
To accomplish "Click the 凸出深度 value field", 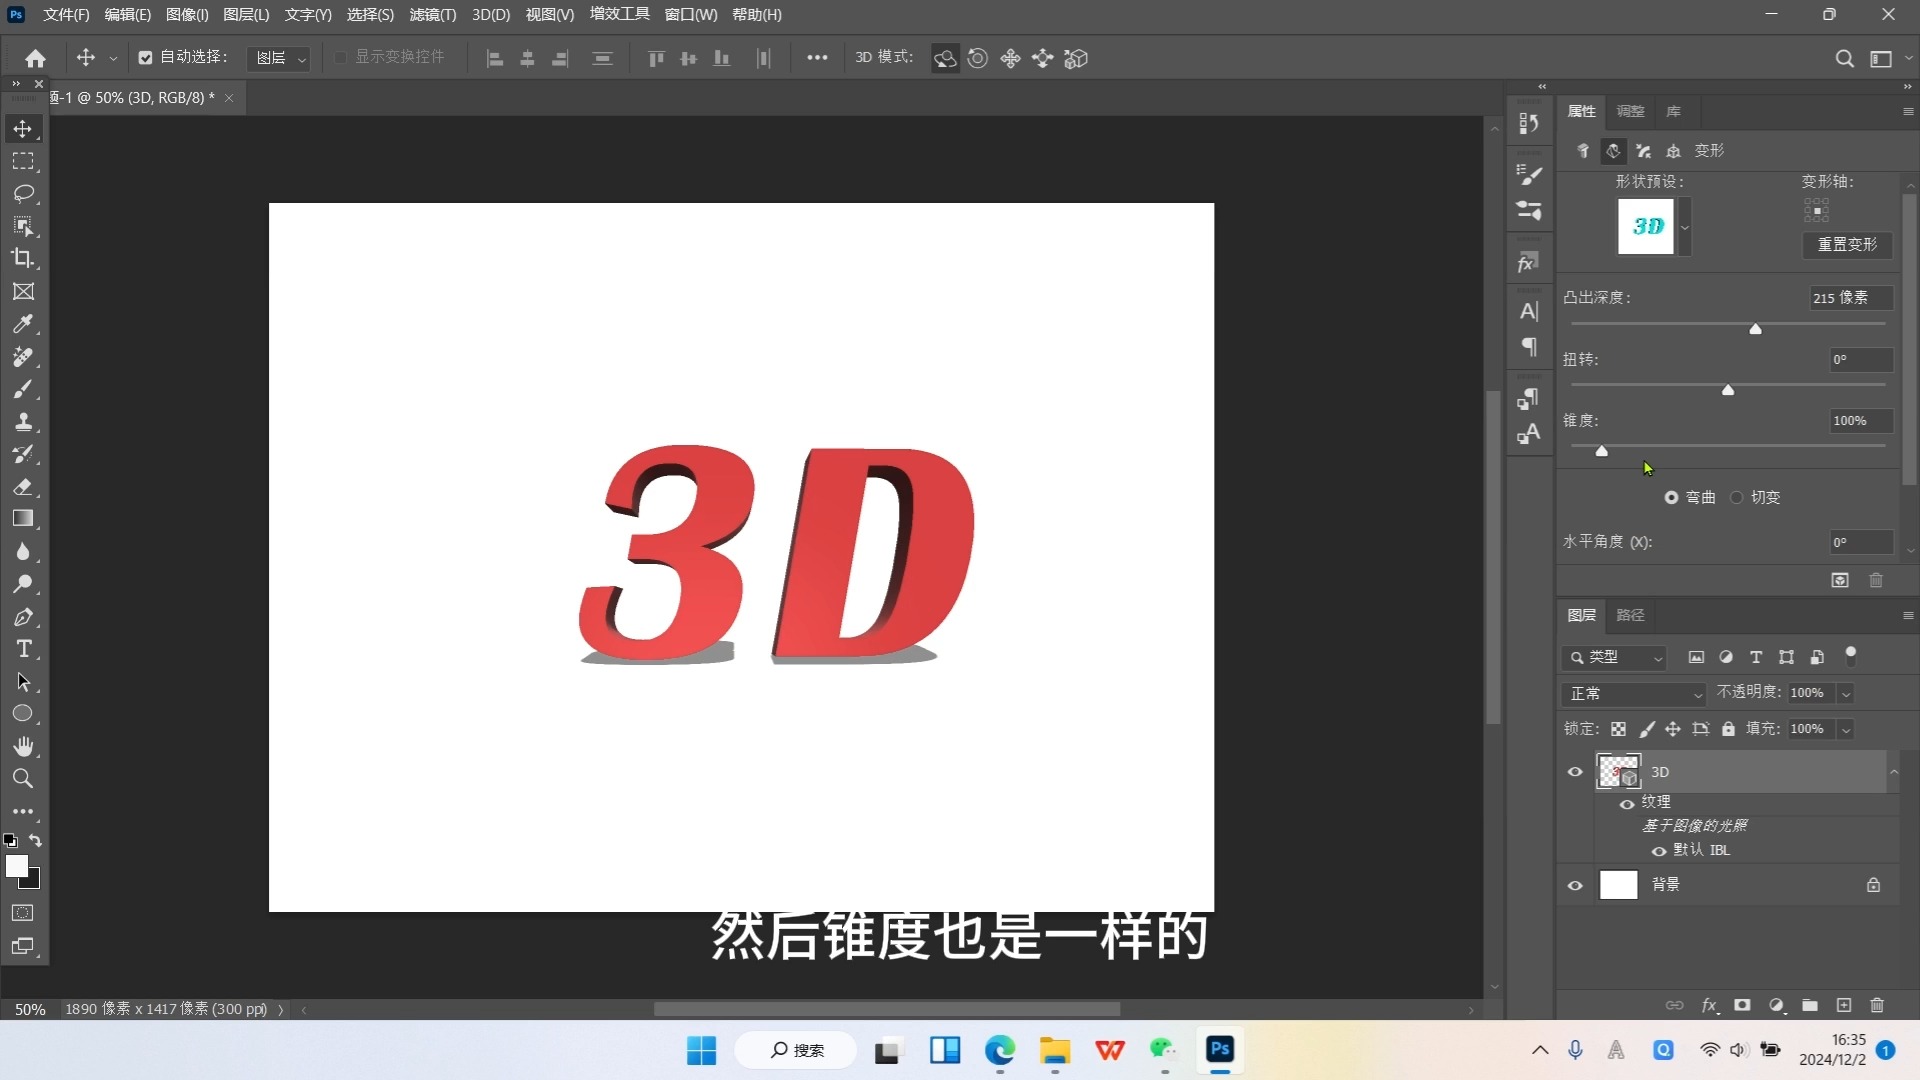I will pyautogui.click(x=1849, y=298).
